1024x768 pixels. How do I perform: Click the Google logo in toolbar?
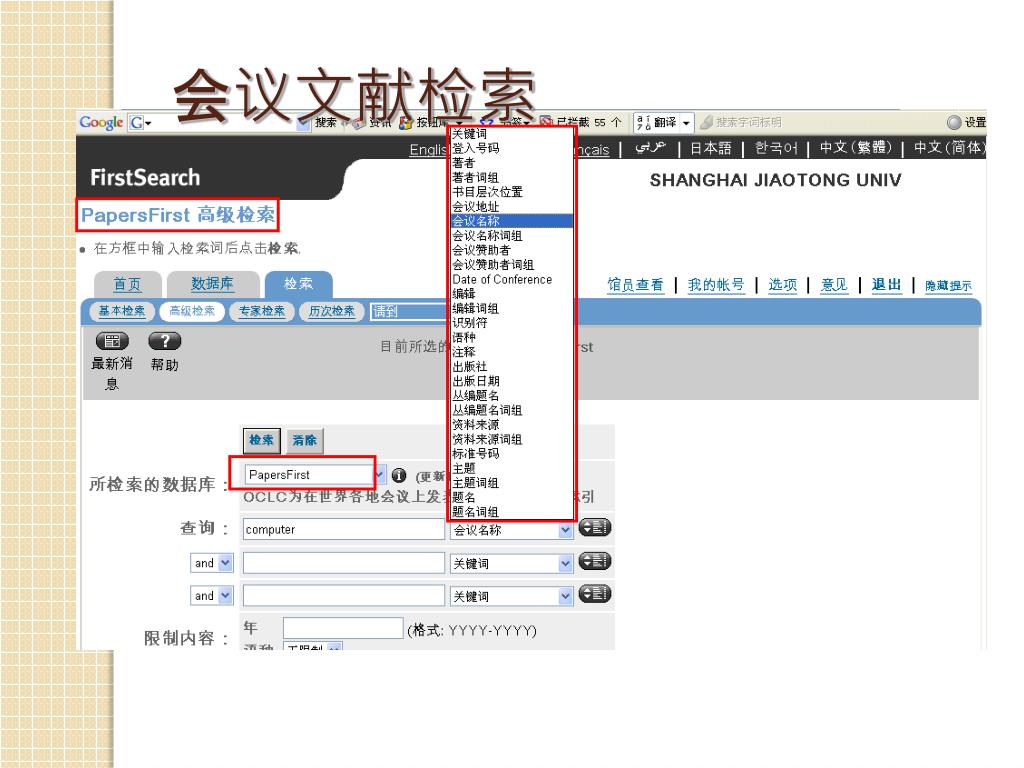point(101,123)
